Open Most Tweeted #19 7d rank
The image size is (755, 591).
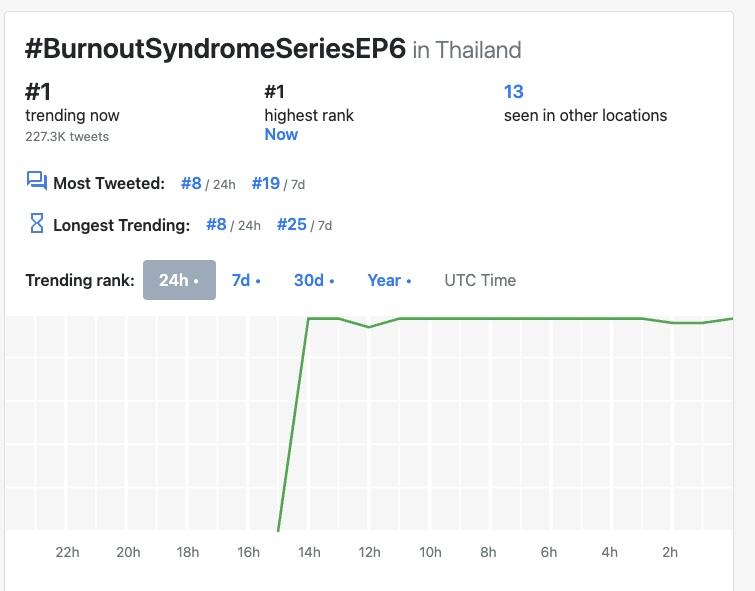pos(266,183)
